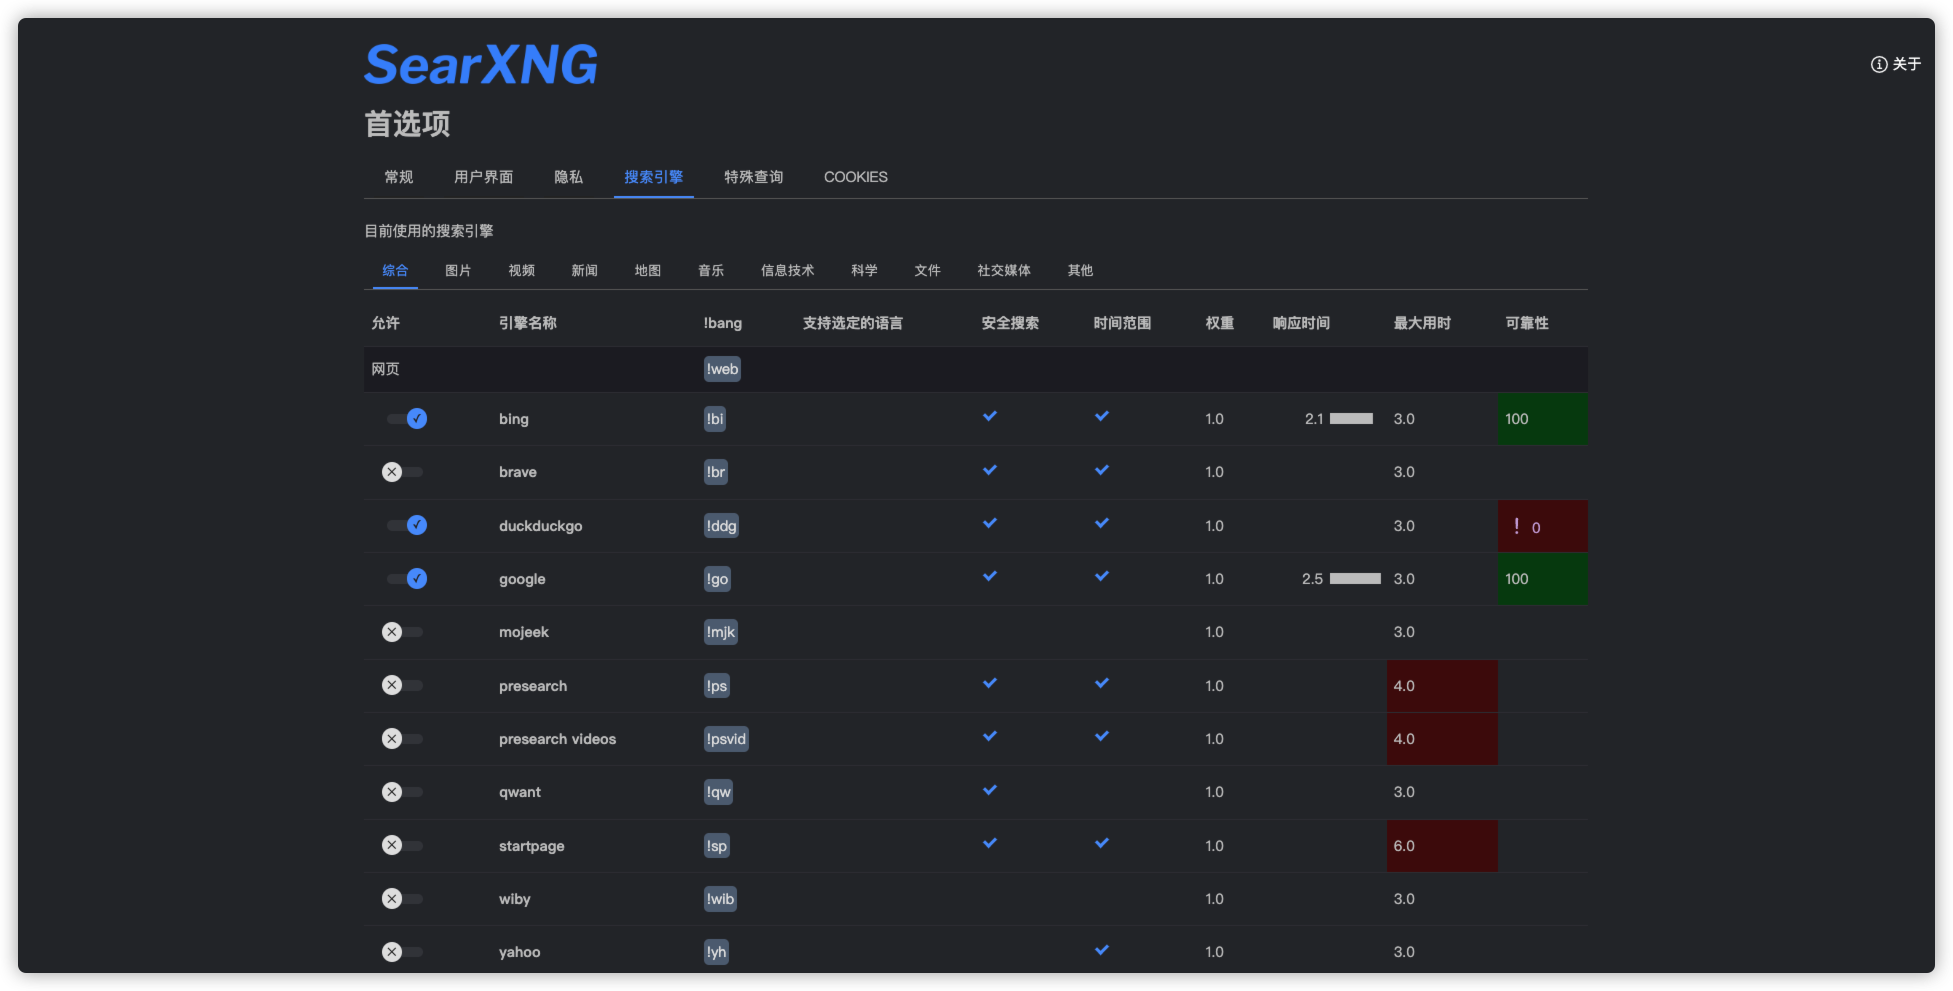Click the !ddg bang badge

click(721, 526)
